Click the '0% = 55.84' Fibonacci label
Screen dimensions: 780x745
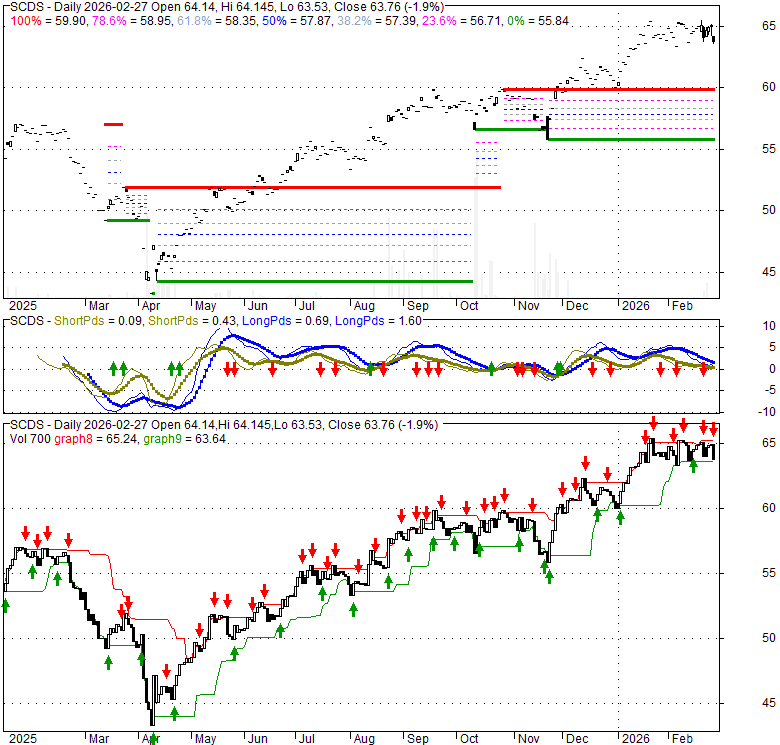pyautogui.click(x=537, y=21)
